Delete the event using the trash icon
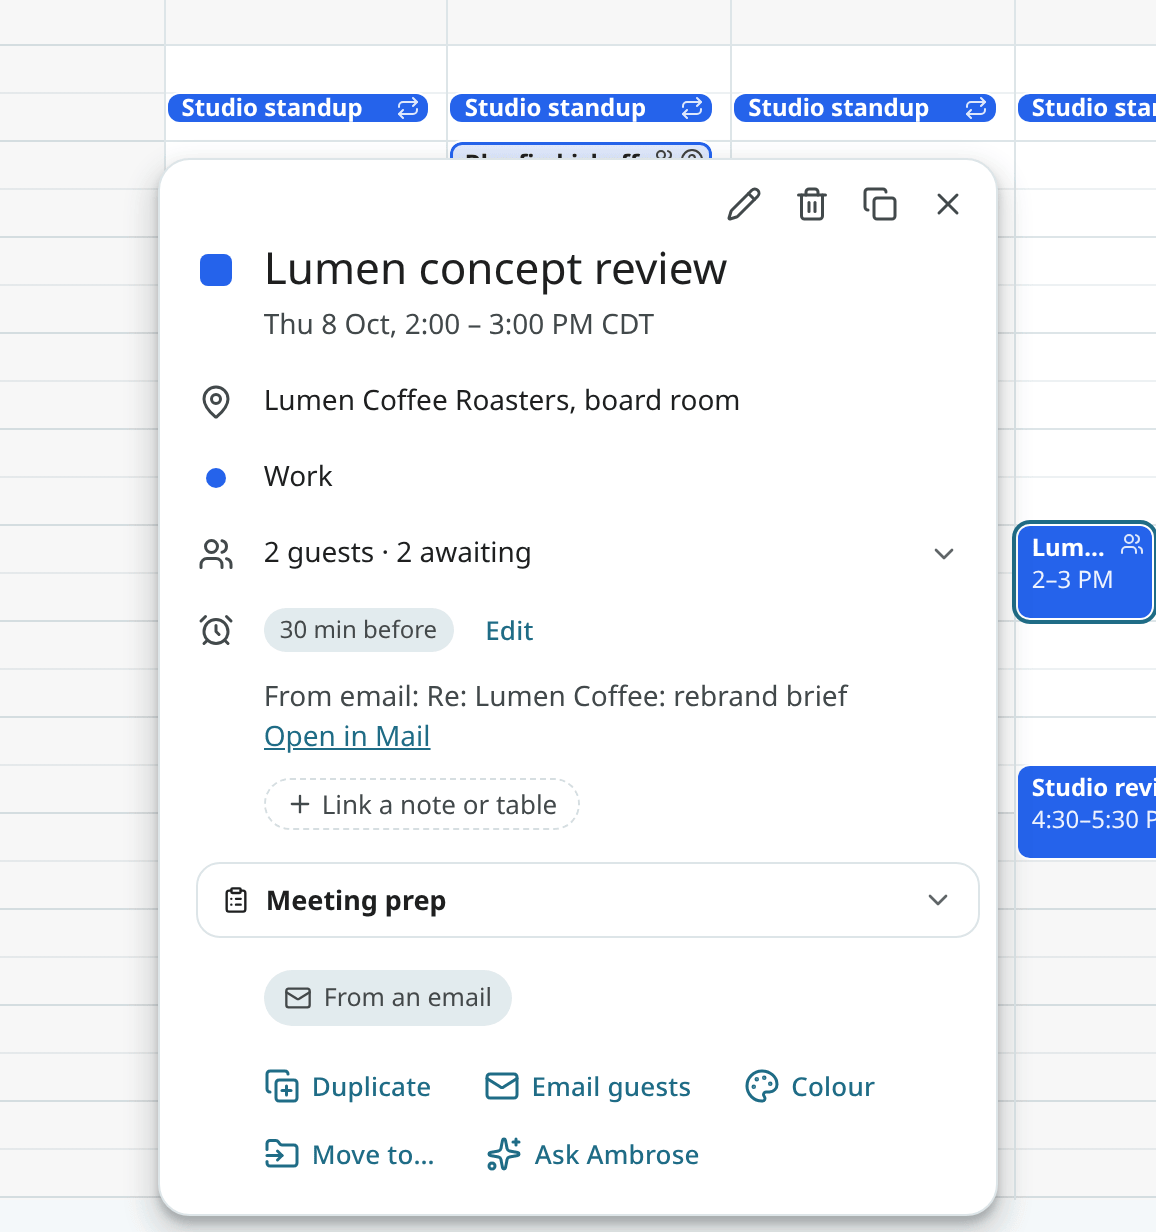 pyautogui.click(x=812, y=204)
